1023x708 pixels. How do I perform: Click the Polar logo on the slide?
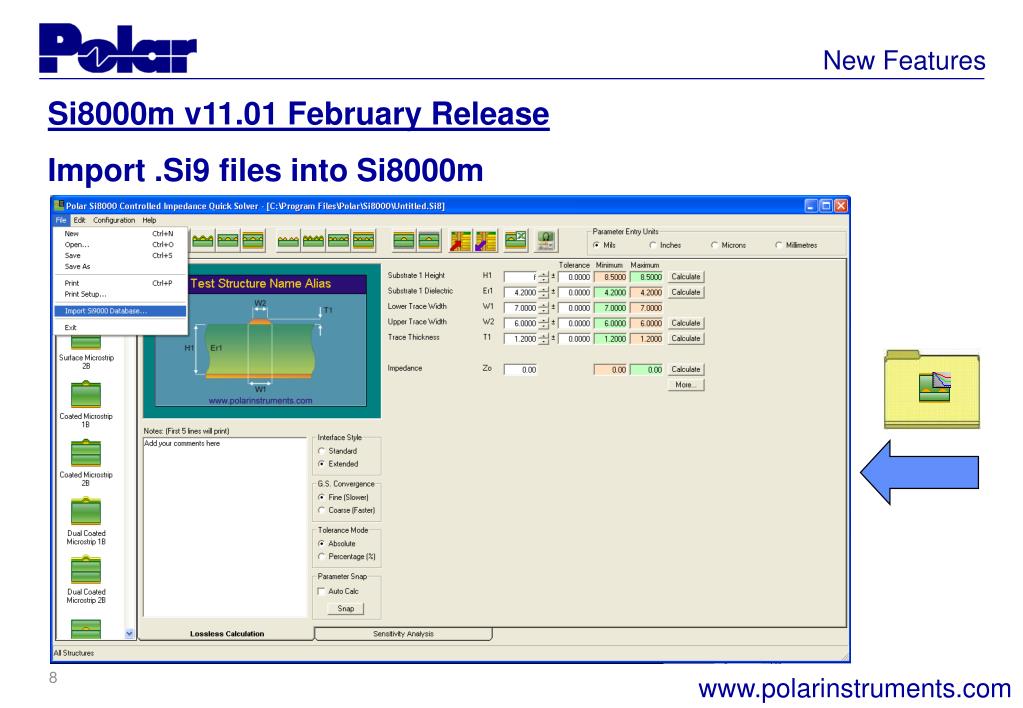pyautogui.click(x=117, y=48)
